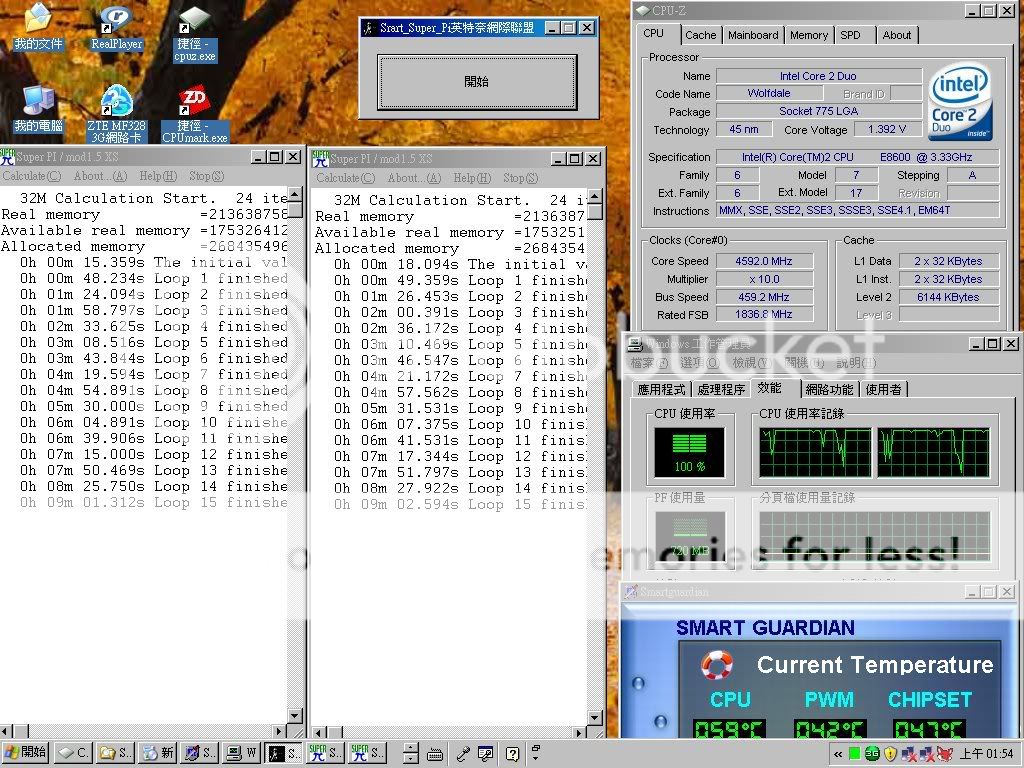Switch to the Memory tab in CPU-Z
Viewport: 1024px width, 768px height.
tap(808, 35)
